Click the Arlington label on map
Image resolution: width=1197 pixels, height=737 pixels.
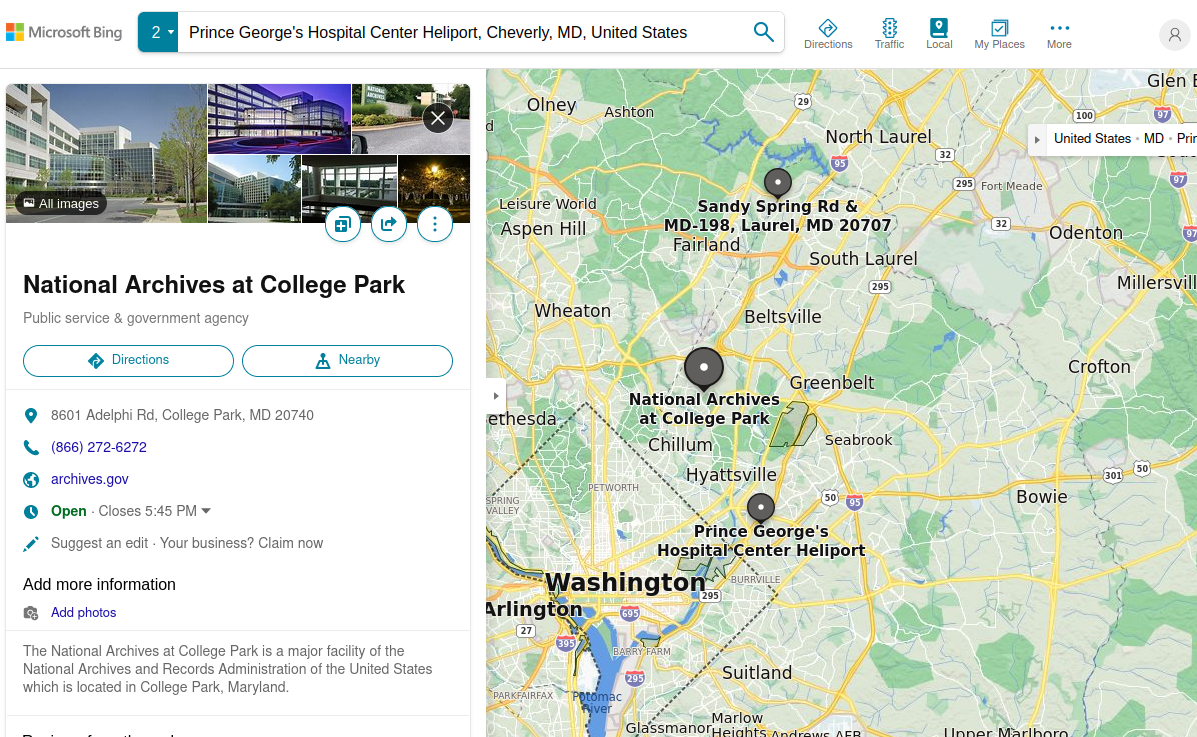point(534,609)
